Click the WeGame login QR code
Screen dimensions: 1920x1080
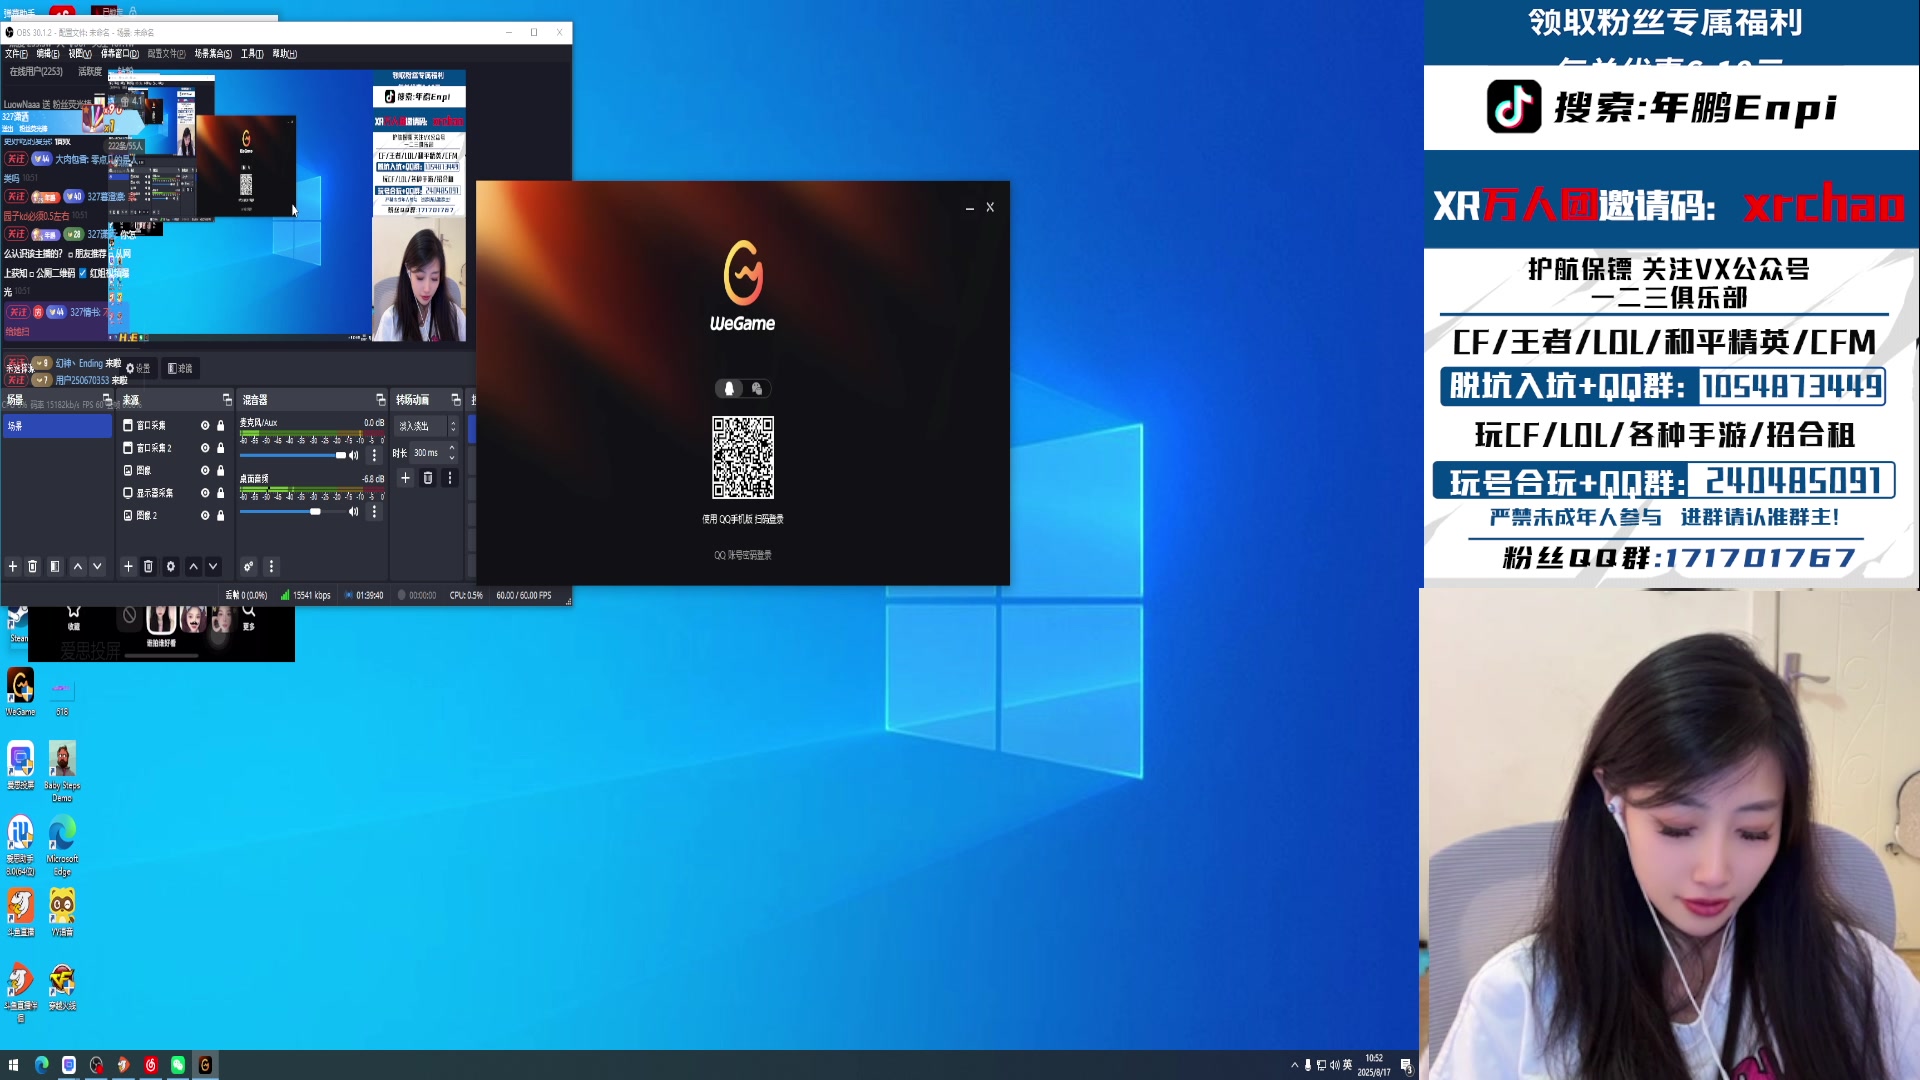click(x=743, y=457)
